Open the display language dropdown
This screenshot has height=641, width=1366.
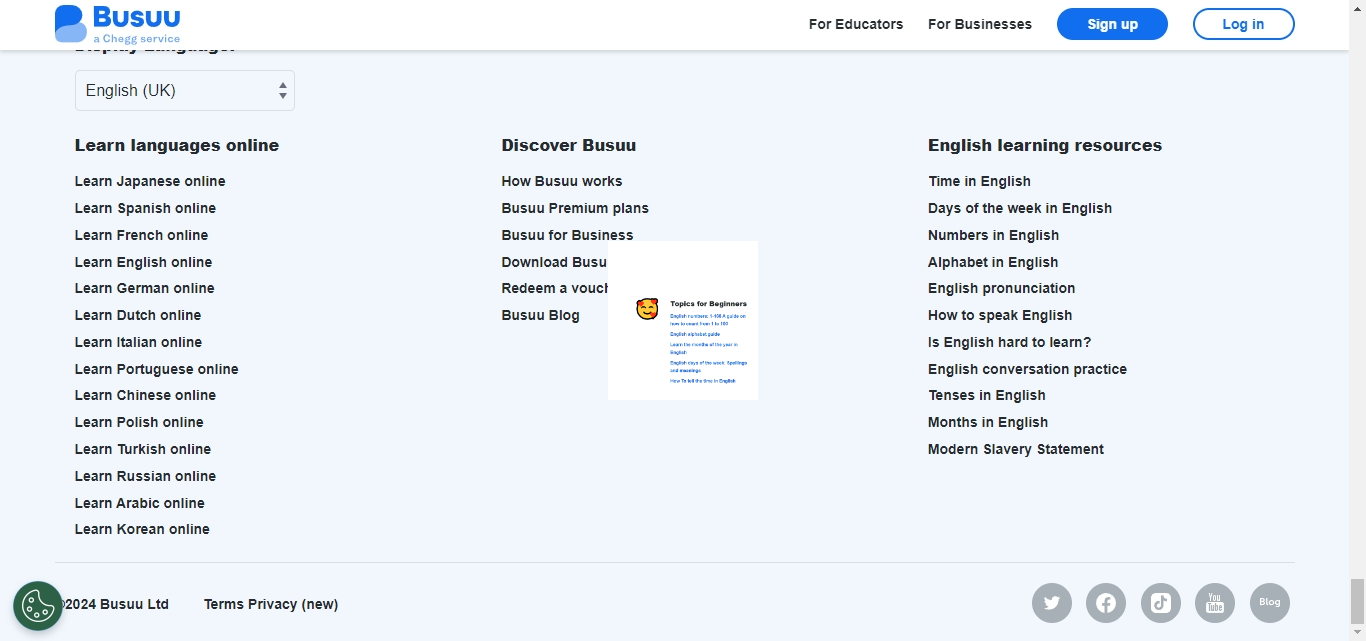coord(185,90)
